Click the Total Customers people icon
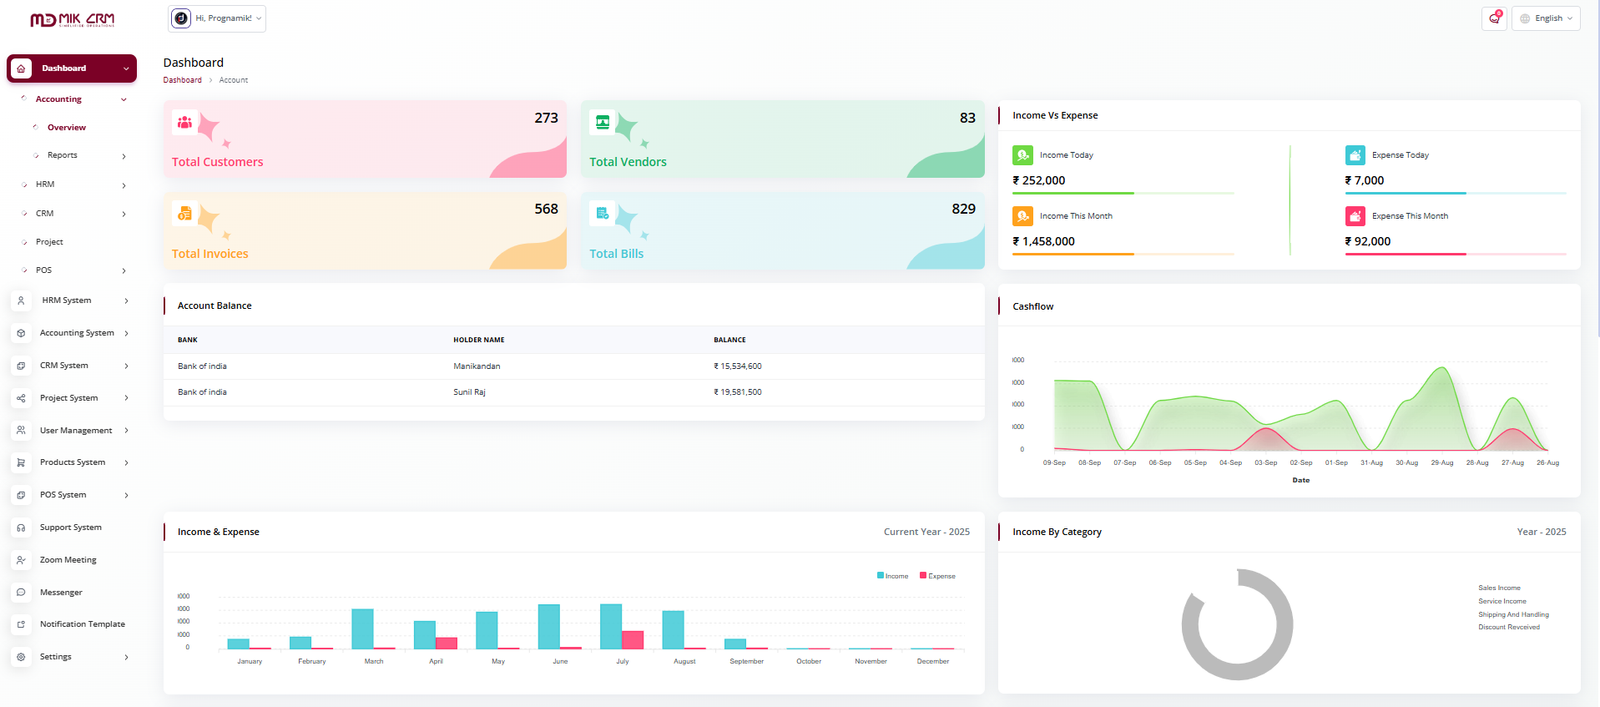Viewport: 1600px width, 707px height. coord(184,122)
